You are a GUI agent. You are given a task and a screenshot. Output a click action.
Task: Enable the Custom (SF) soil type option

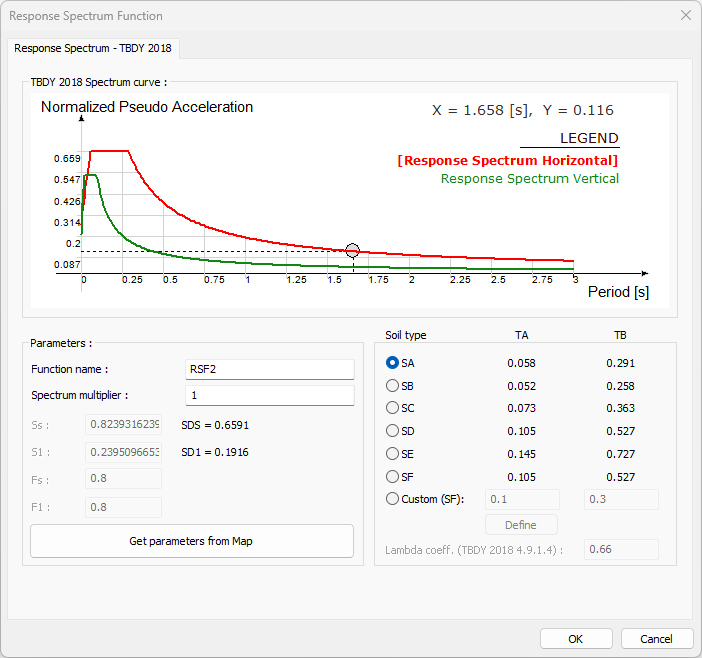pos(393,499)
